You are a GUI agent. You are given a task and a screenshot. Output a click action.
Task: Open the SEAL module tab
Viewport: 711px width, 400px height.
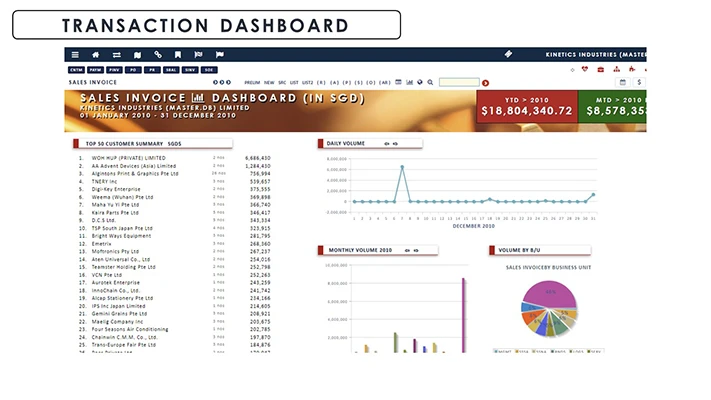171,70
